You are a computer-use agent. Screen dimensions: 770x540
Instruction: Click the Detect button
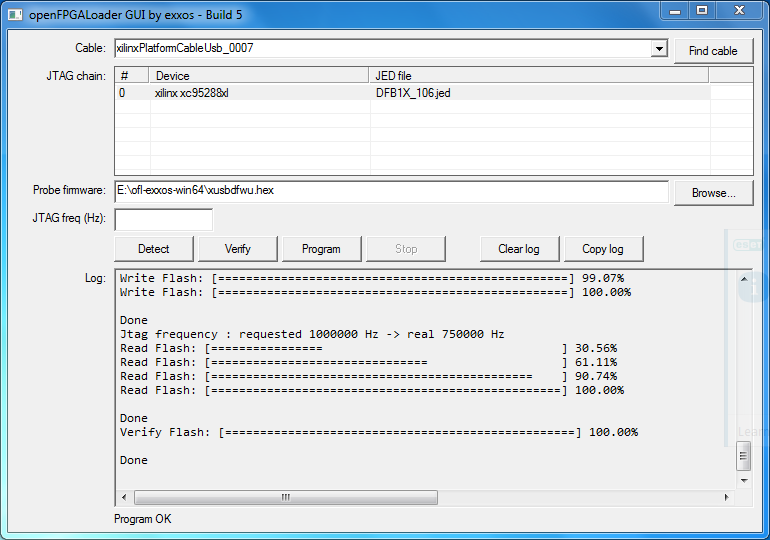pyautogui.click(x=154, y=249)
